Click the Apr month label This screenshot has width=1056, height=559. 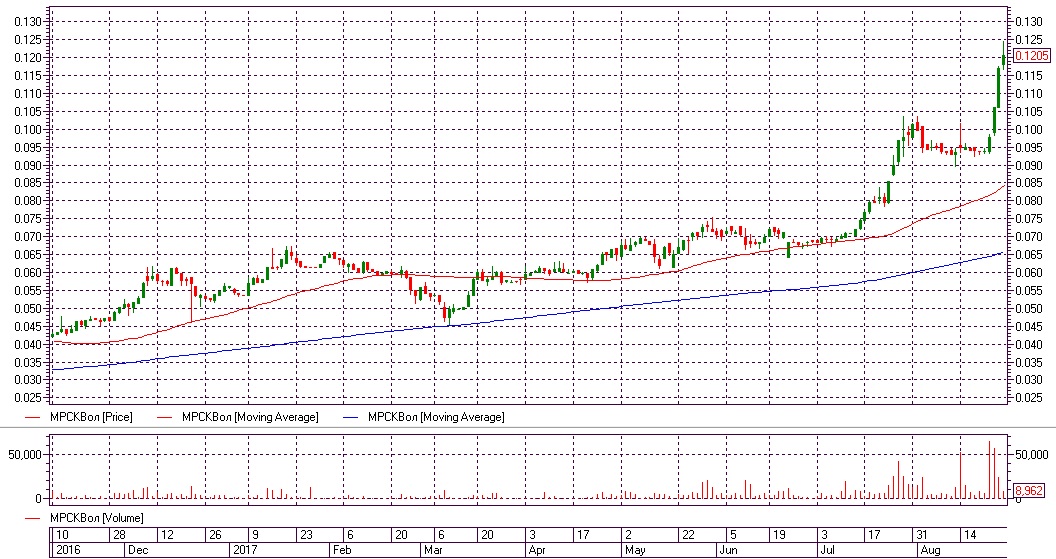pos(537,550)
